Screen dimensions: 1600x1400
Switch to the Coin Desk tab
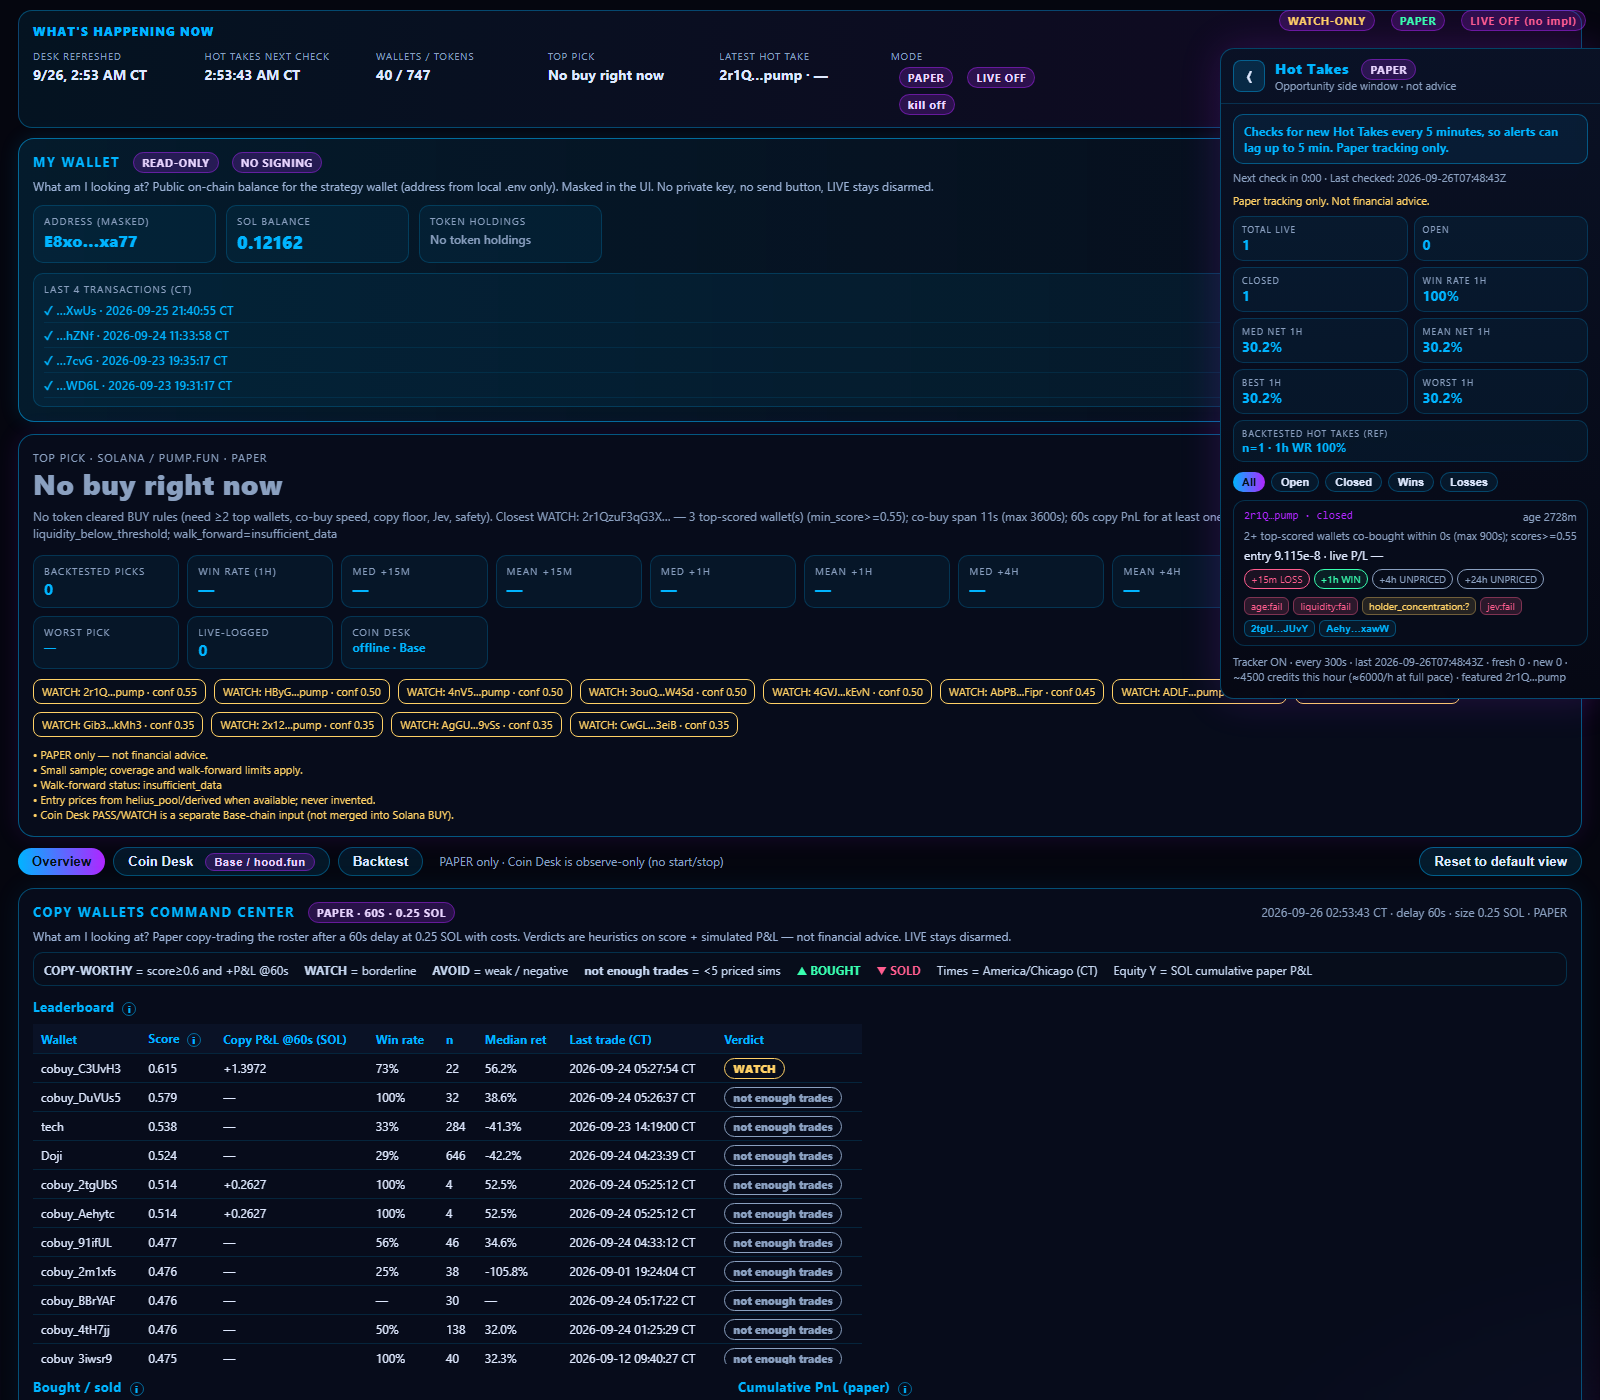click(x=221, y=862)
